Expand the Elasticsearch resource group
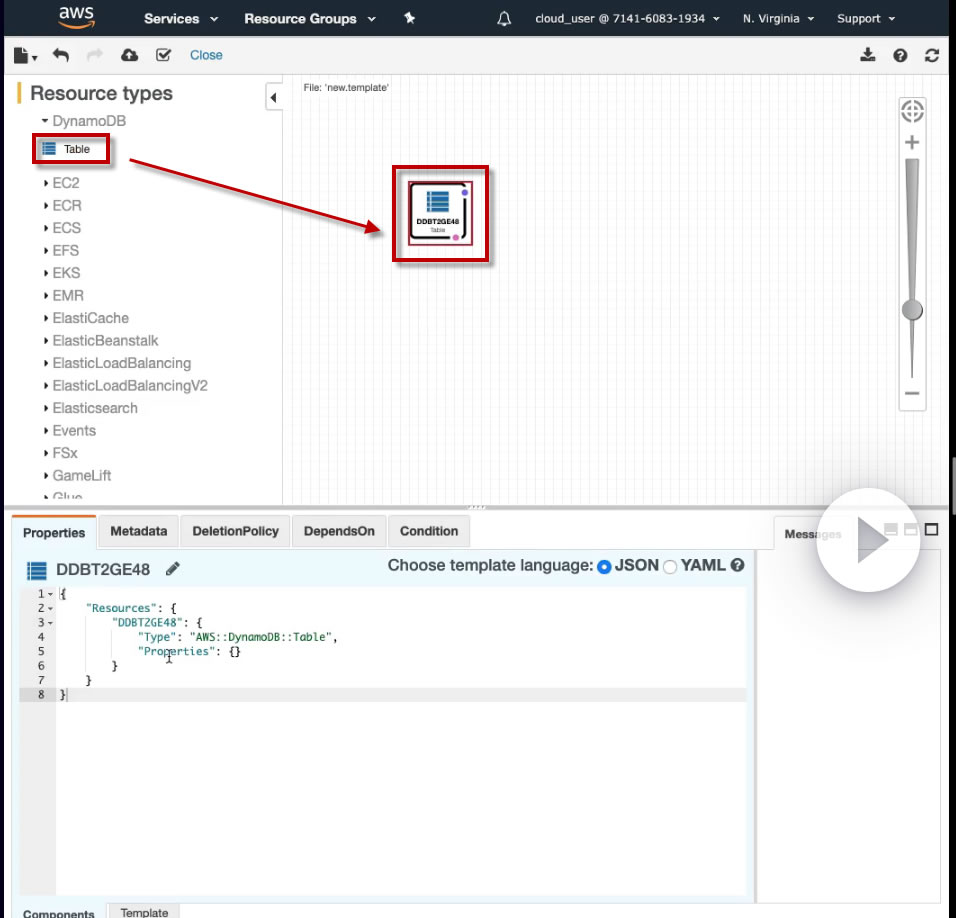This screenshot has height=918, width=956. pos(46,408)
